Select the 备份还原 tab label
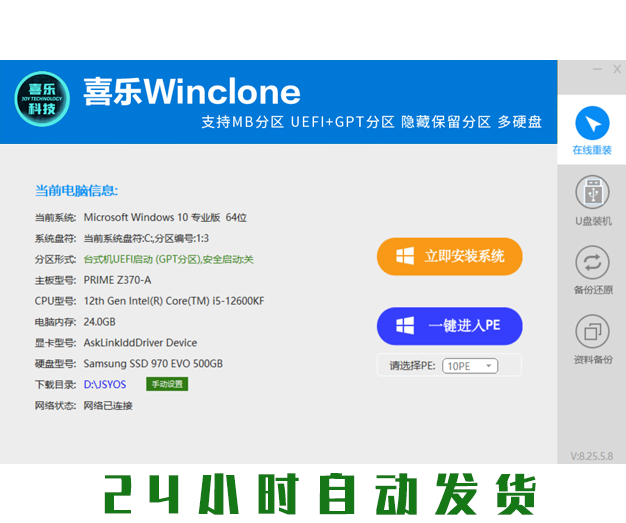 [593, 290]
